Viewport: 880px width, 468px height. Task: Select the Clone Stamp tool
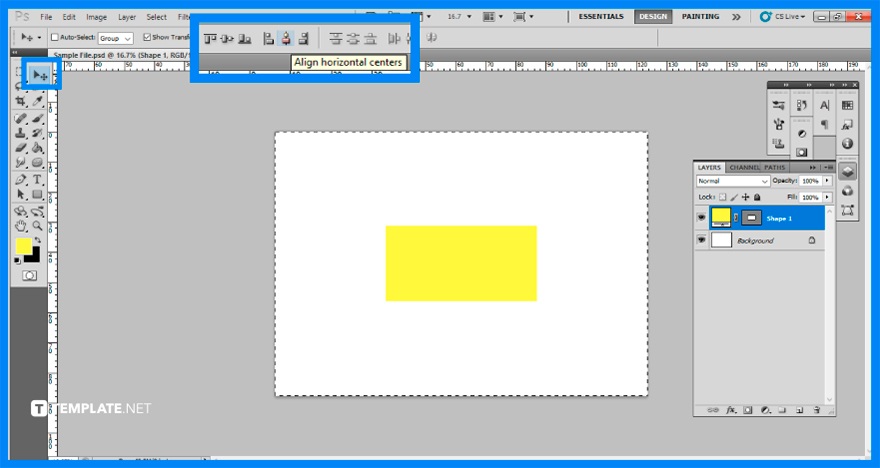[21, 134]
